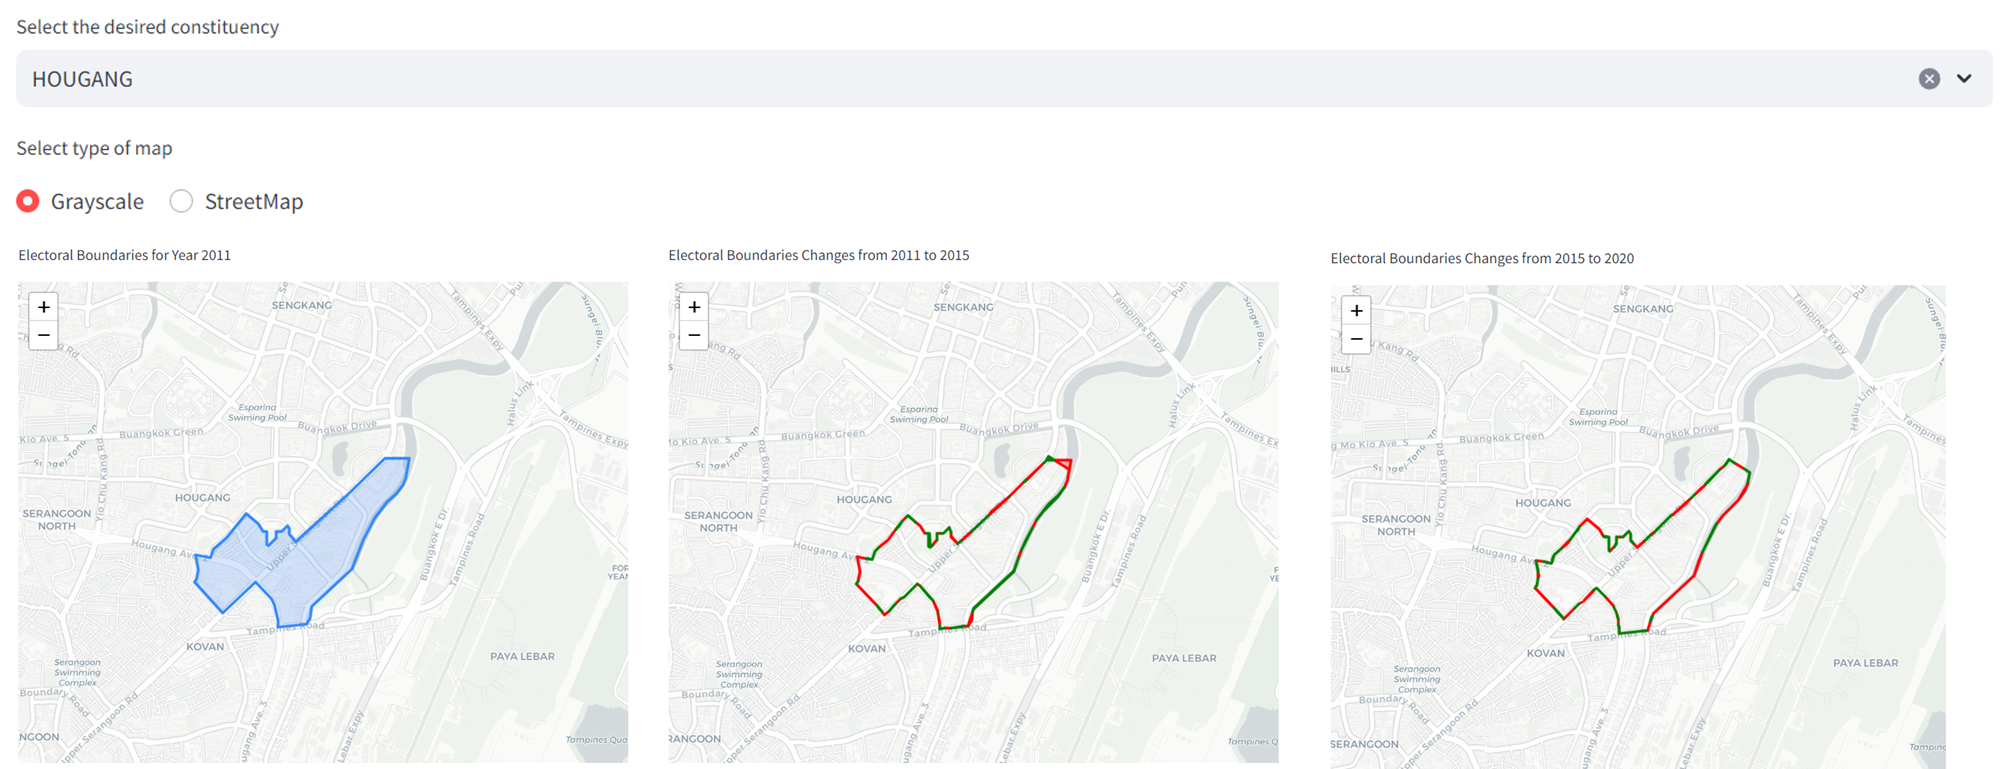
Task: Zoom in on the 2011 to 2015 map
Action: click(694, 307)
